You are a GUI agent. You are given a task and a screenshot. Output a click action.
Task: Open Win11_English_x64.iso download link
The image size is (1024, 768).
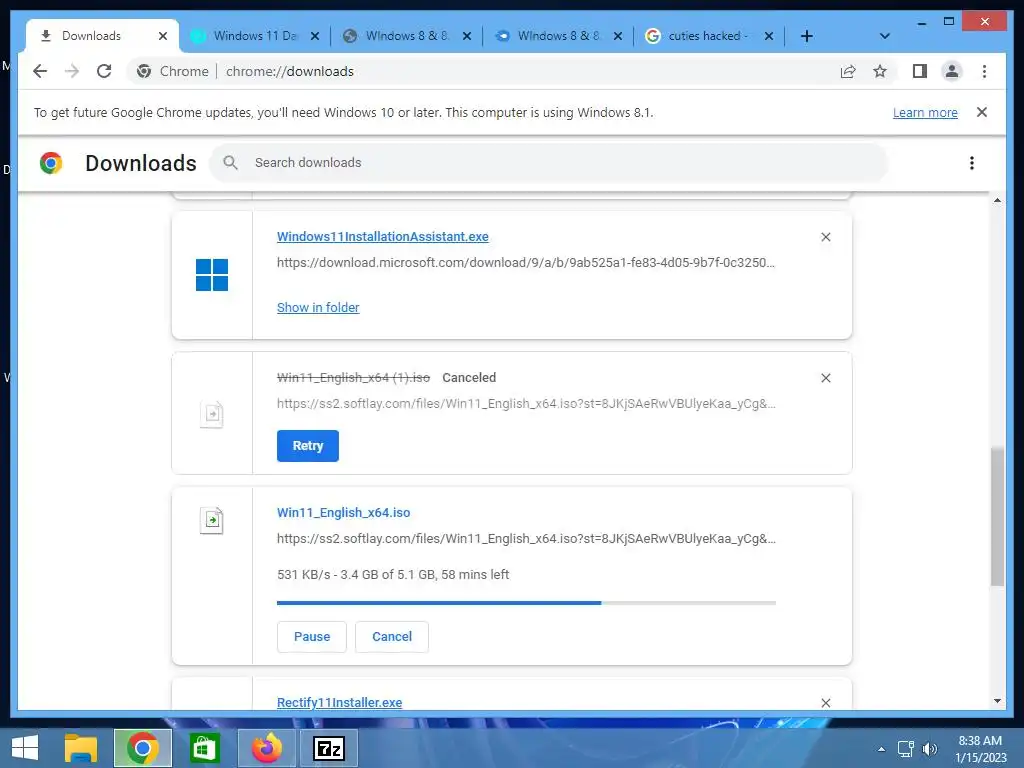(x=344, y=513)
